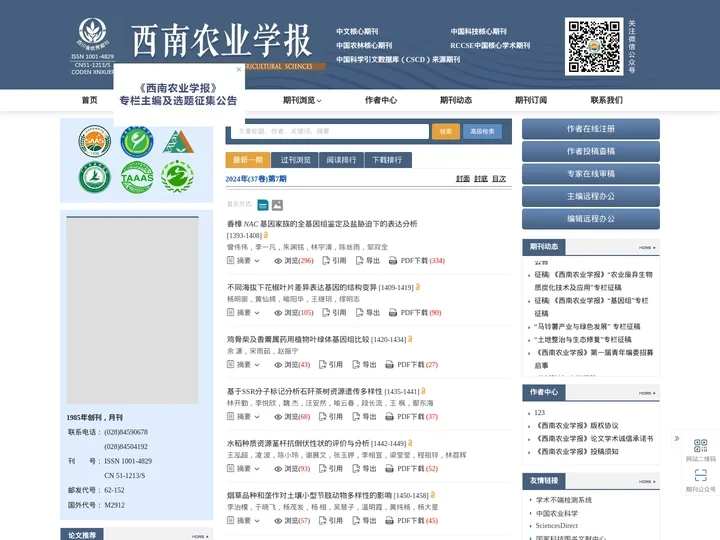This screenshot has width=720, height=540.
Task: Expand abstract of SSR 石阡茶树 article
Action: click(243, 416)
